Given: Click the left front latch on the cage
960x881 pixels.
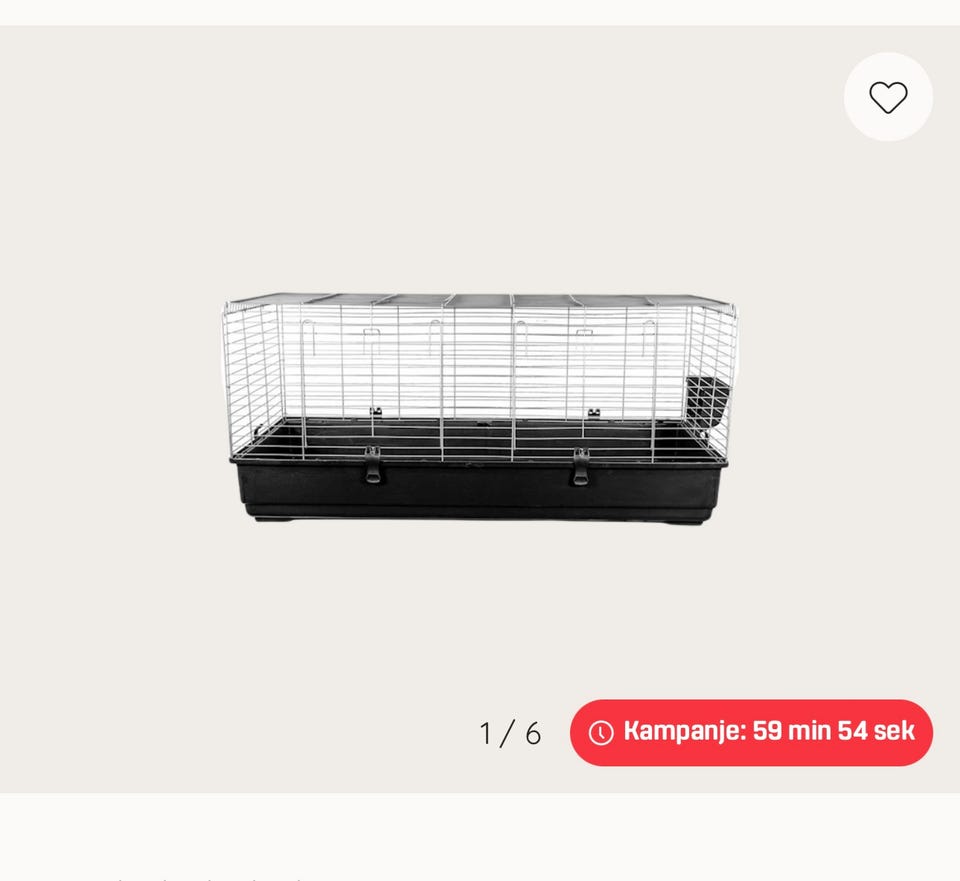Looking at the screenshot, I should click(x=372, y=465).
